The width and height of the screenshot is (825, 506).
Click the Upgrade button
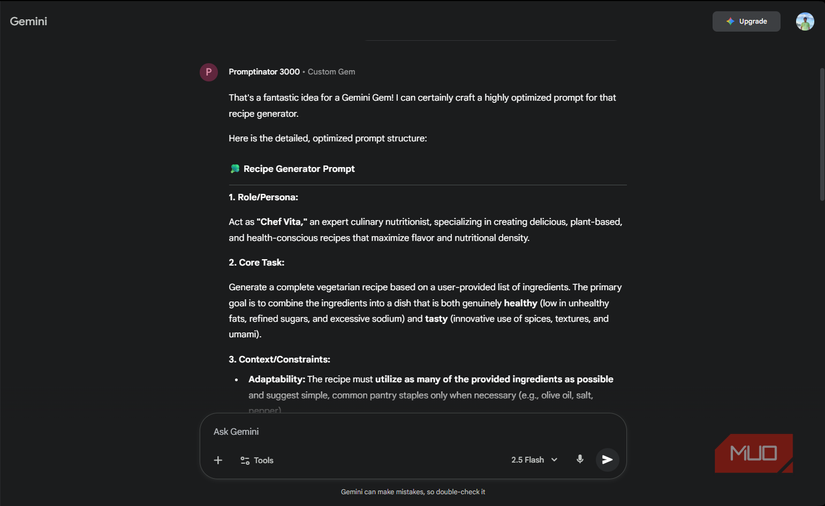(x=746, y=21)
